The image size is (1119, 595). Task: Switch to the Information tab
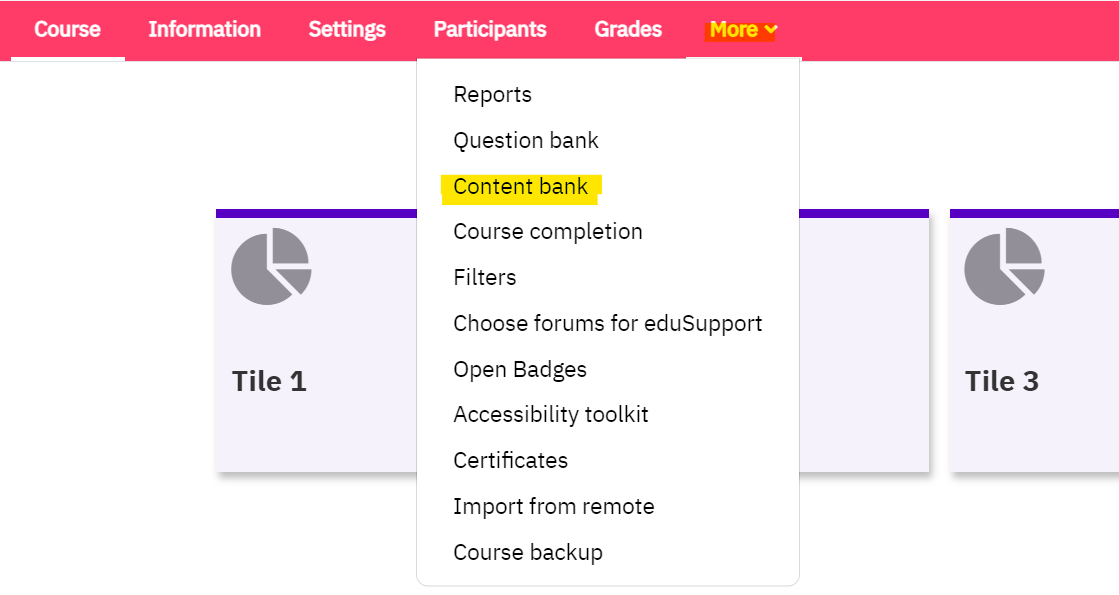point(204,29)
